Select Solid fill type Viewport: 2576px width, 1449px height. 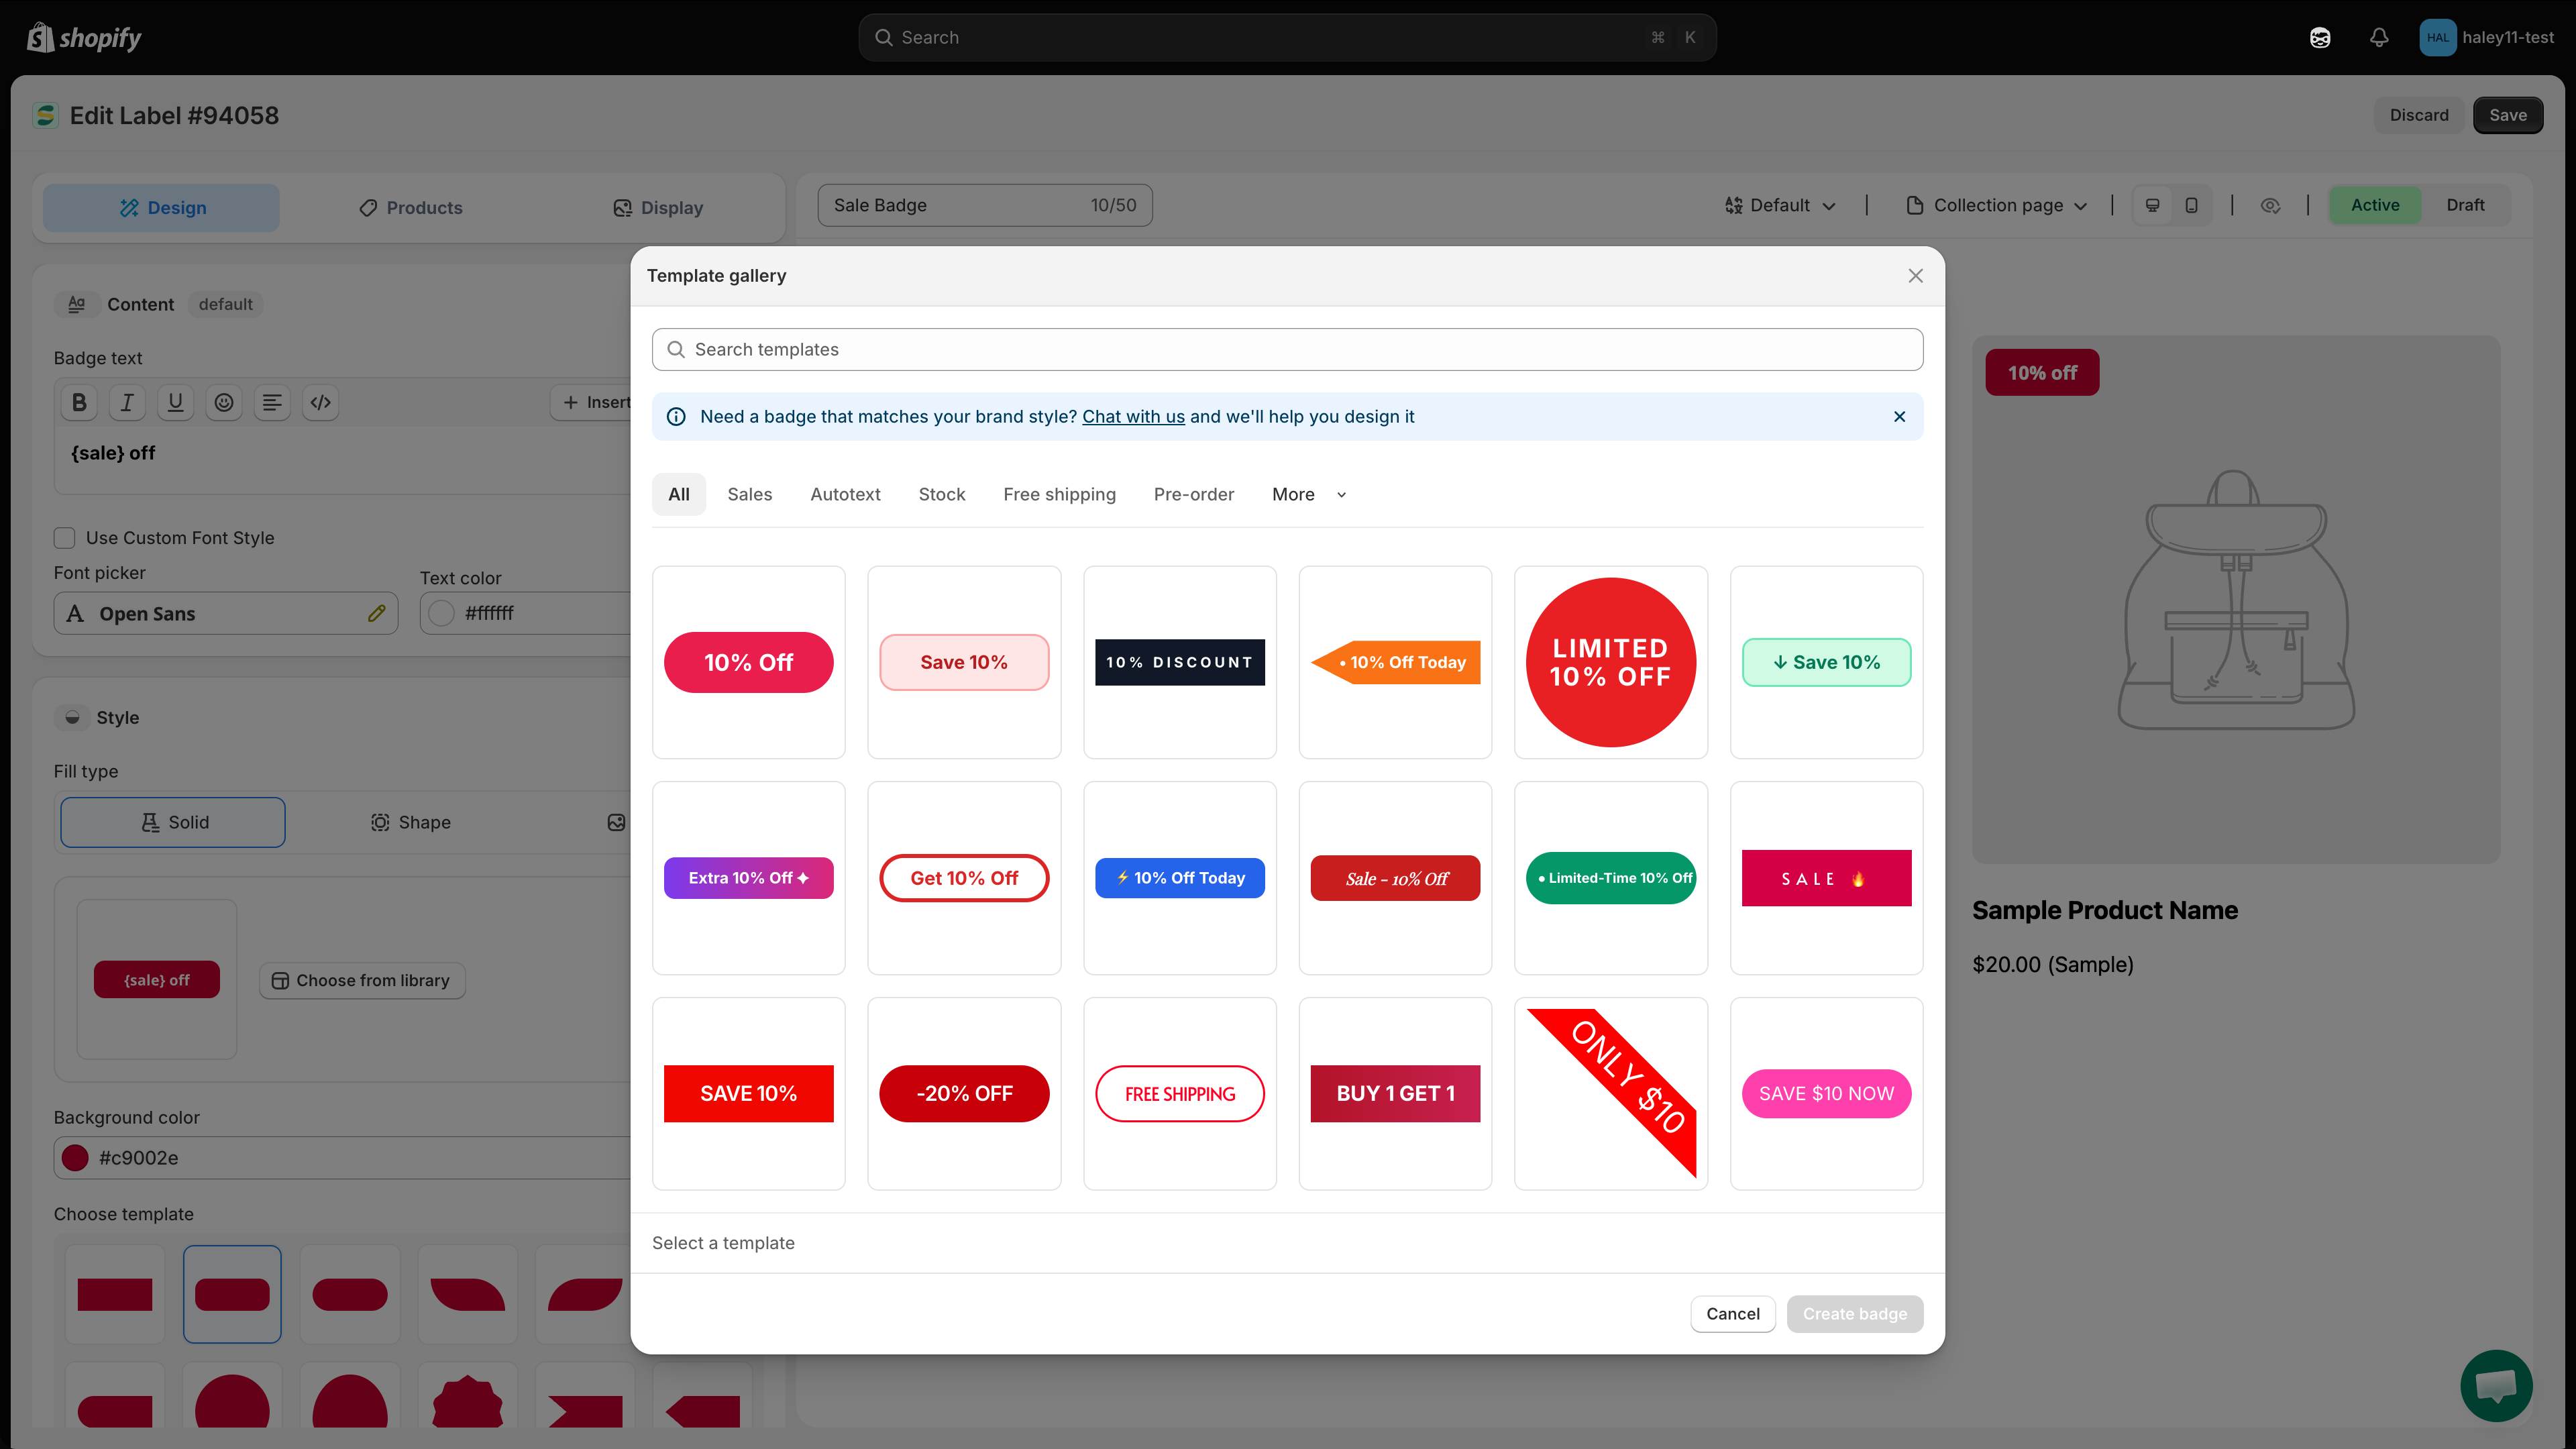[173, 822]
